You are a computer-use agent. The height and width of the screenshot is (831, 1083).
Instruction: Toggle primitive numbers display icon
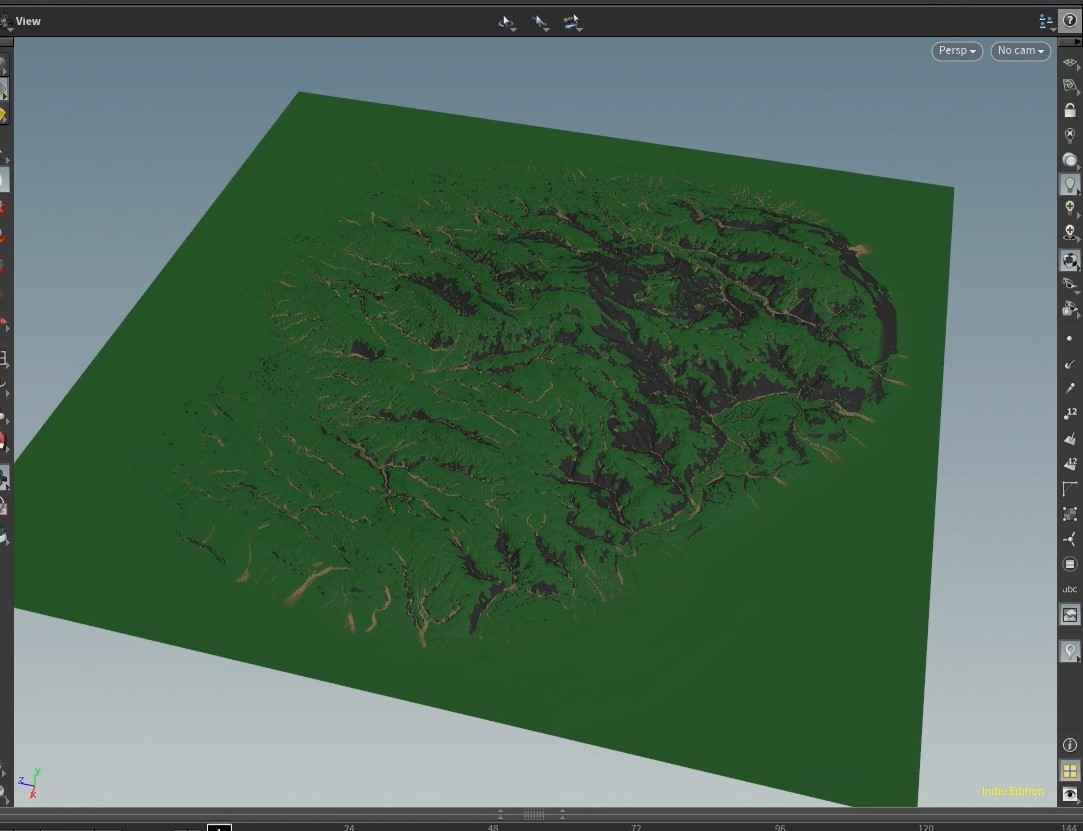pyautogui.click(x=1070, y=464)
